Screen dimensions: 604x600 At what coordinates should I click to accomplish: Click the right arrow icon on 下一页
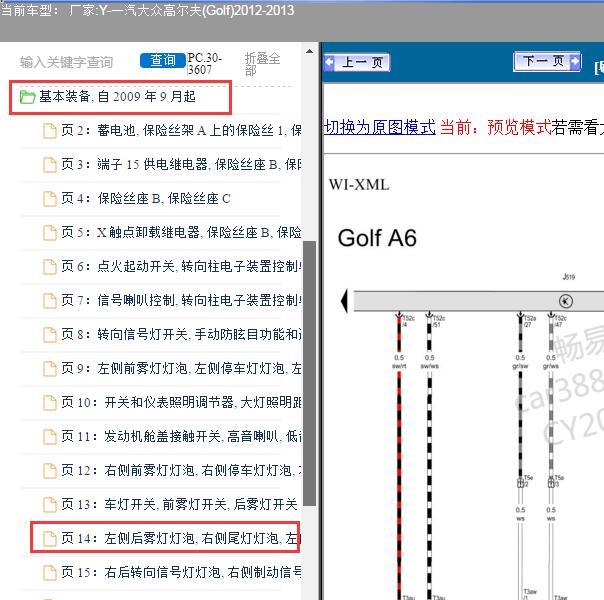574,61
